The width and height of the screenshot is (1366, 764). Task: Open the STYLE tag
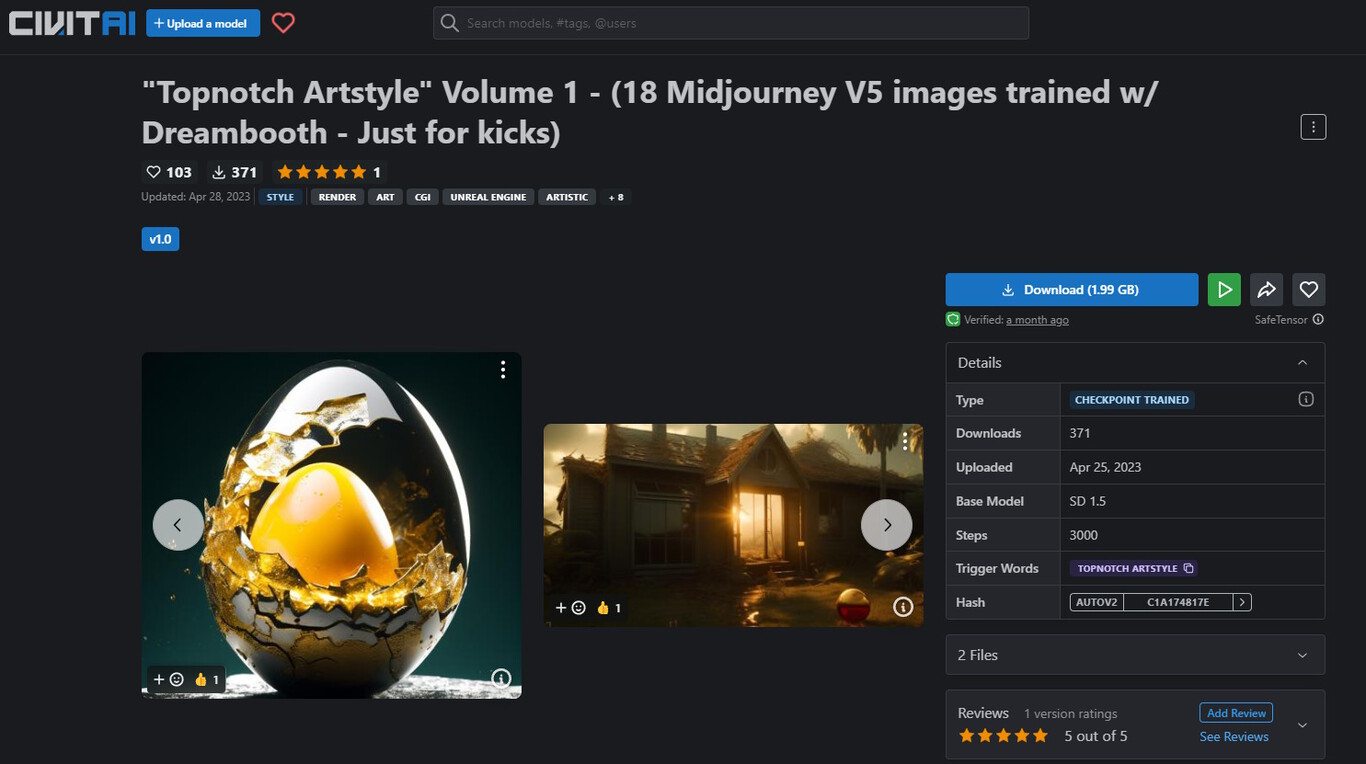point(280,197)
